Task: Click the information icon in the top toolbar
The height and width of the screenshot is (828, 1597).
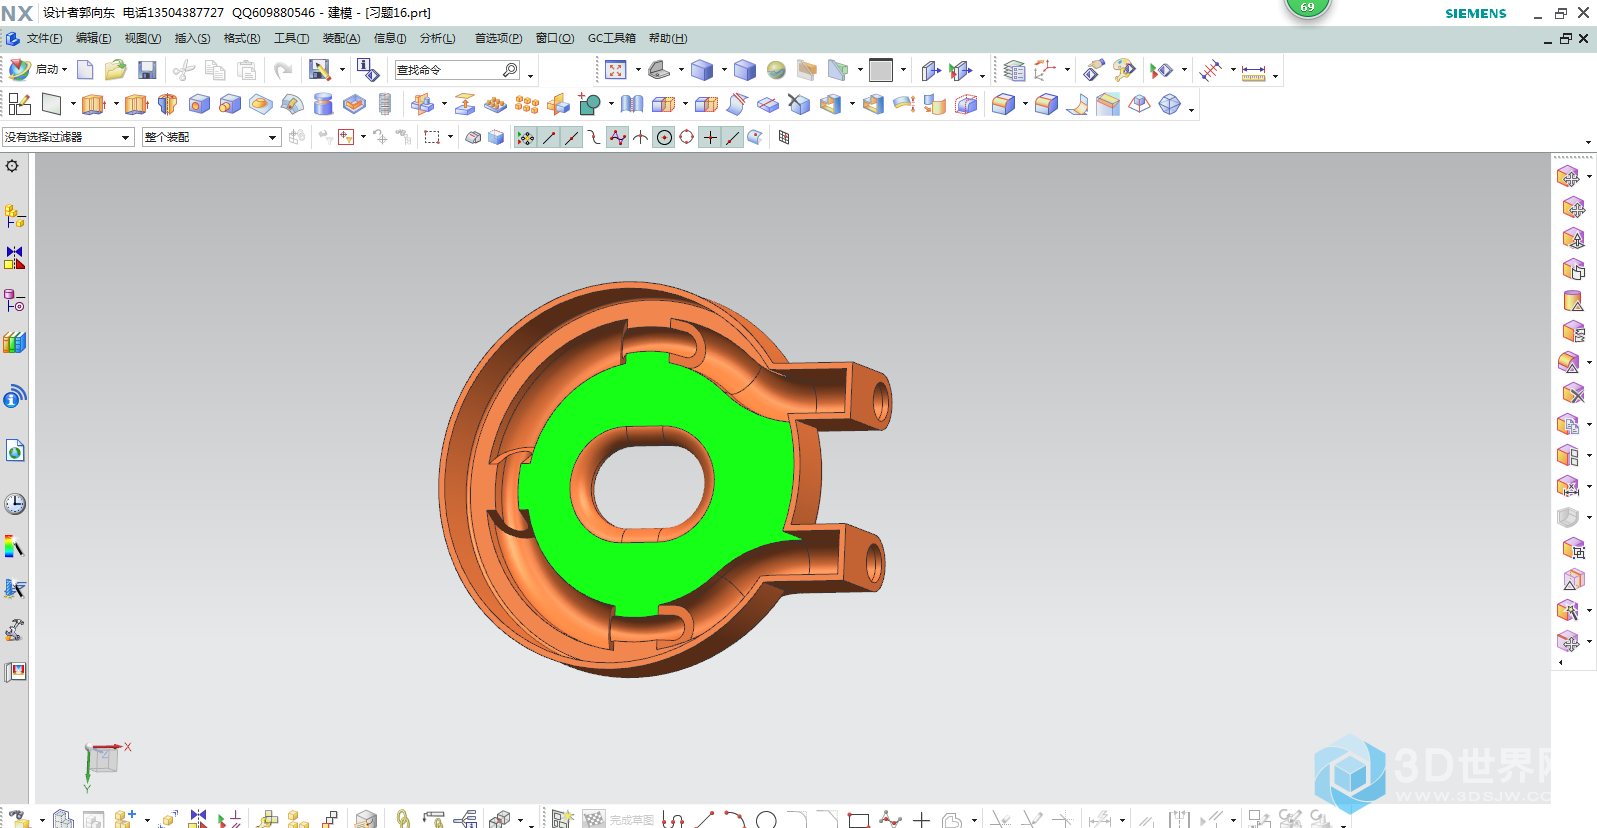Action: pos(367,70)
